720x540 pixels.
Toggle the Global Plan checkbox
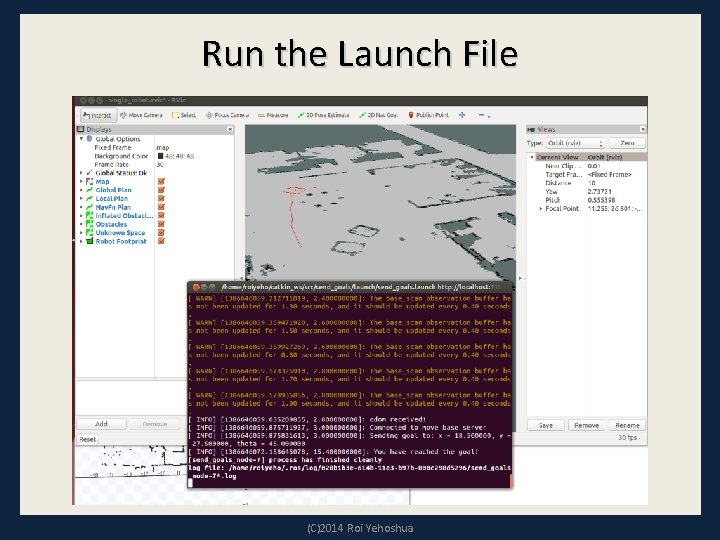[x=161, y=190]
